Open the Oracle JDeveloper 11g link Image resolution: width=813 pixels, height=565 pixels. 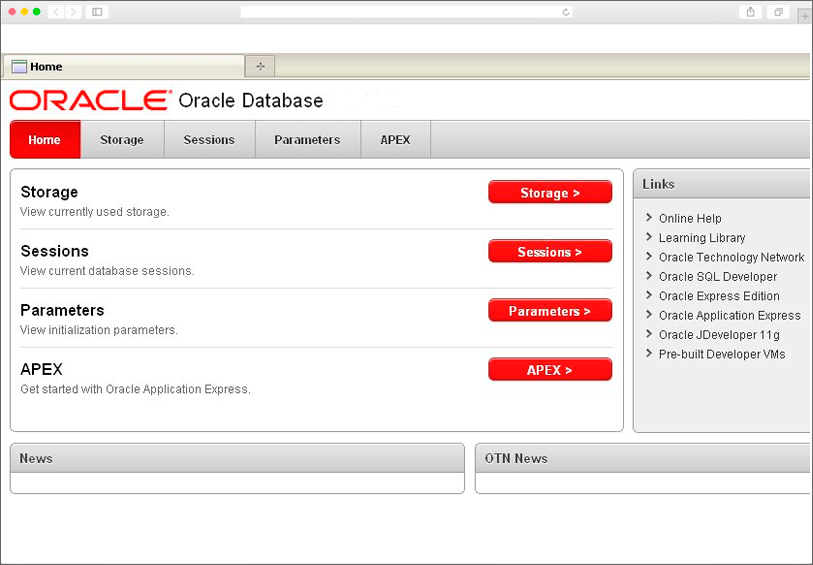[x=719, y=335]
